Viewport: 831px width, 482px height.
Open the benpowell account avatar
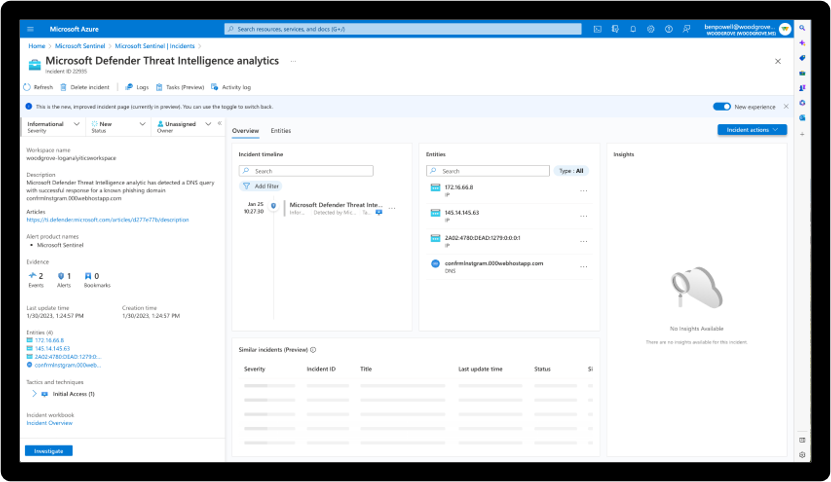pos(785,29)
